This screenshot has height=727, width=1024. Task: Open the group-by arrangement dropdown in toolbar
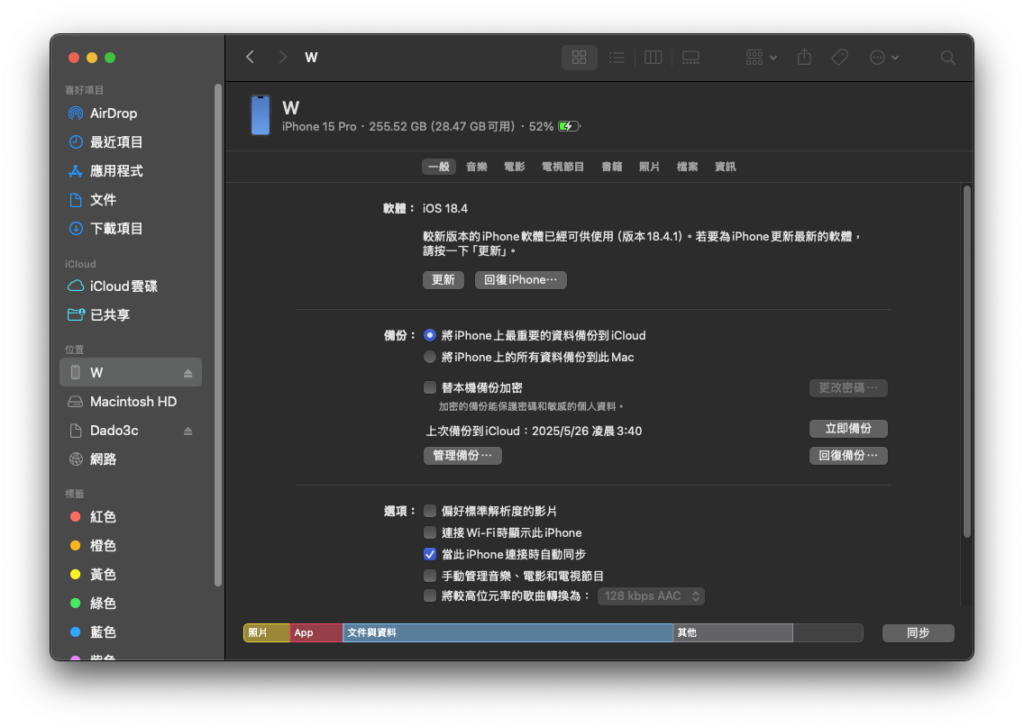click(761, 57)
